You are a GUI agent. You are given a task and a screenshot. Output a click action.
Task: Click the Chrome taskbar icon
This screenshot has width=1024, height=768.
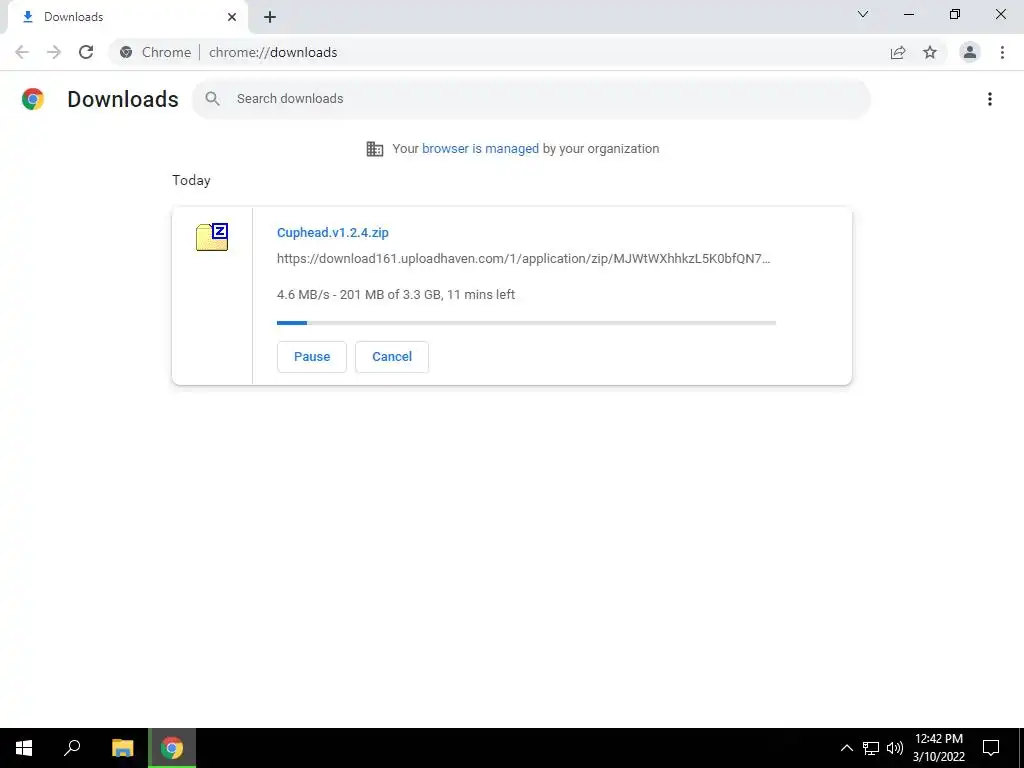pyautogui.click(x=172, y=748)
